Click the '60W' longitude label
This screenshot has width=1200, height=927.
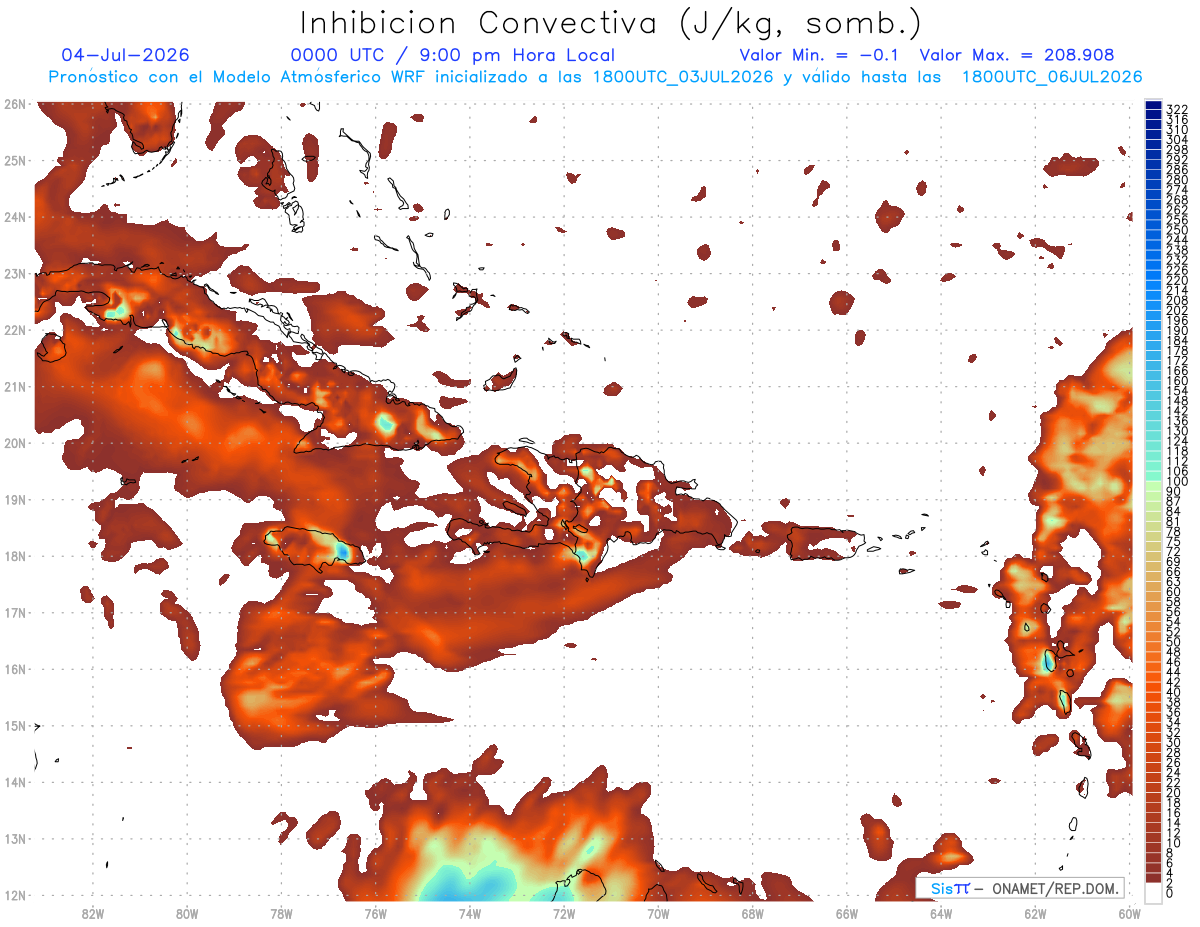[1129, 913]
